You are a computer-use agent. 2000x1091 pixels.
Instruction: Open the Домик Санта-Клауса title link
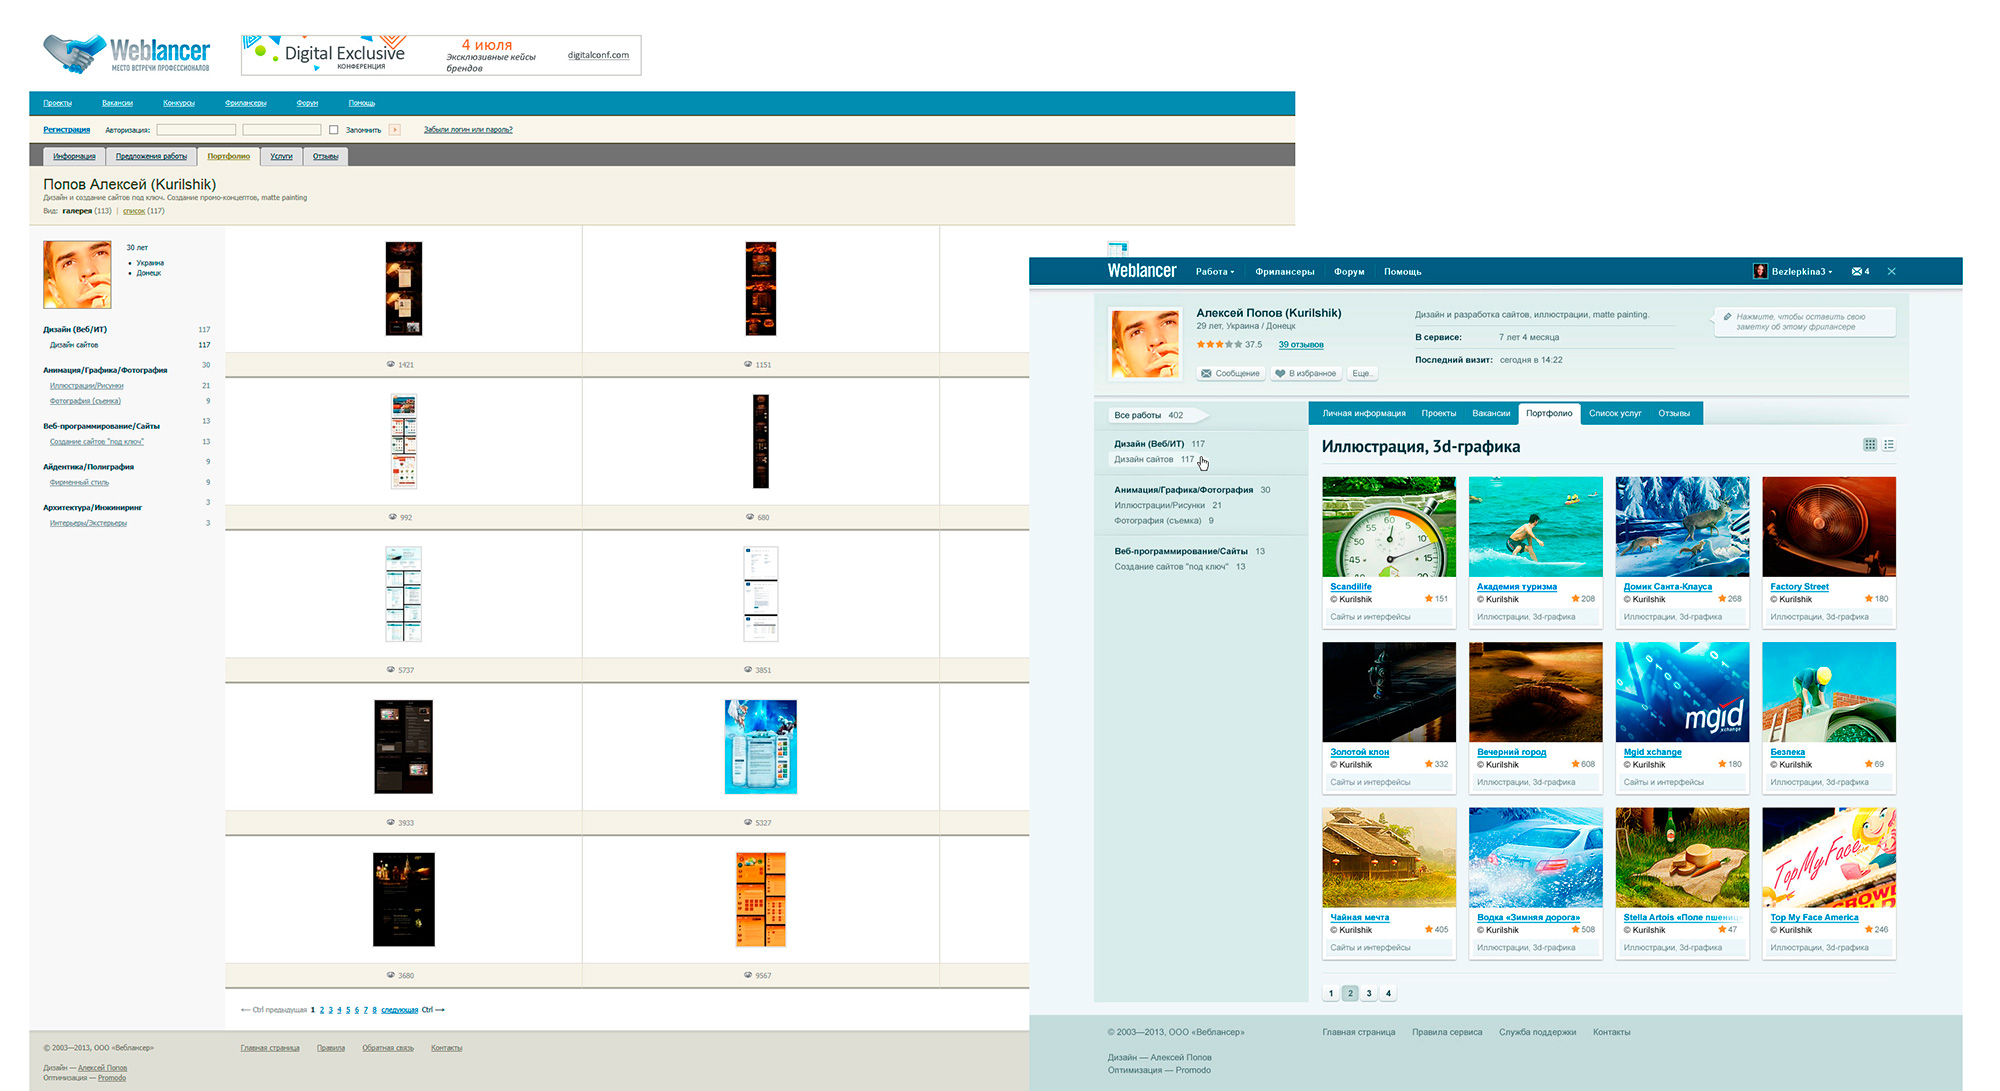[x=1667, y=586]
